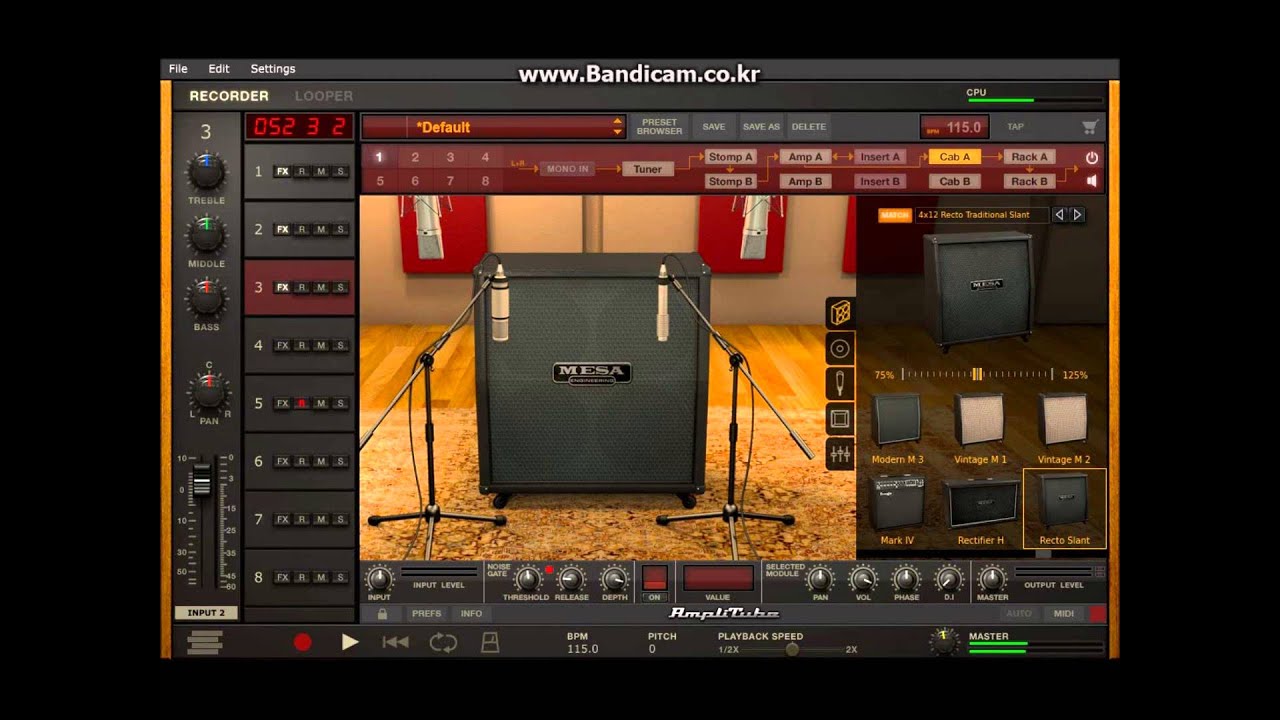Mute track 3 with the M button
Image resolution: width=1280 pixels, height=720 pixels.
point(321,288)
